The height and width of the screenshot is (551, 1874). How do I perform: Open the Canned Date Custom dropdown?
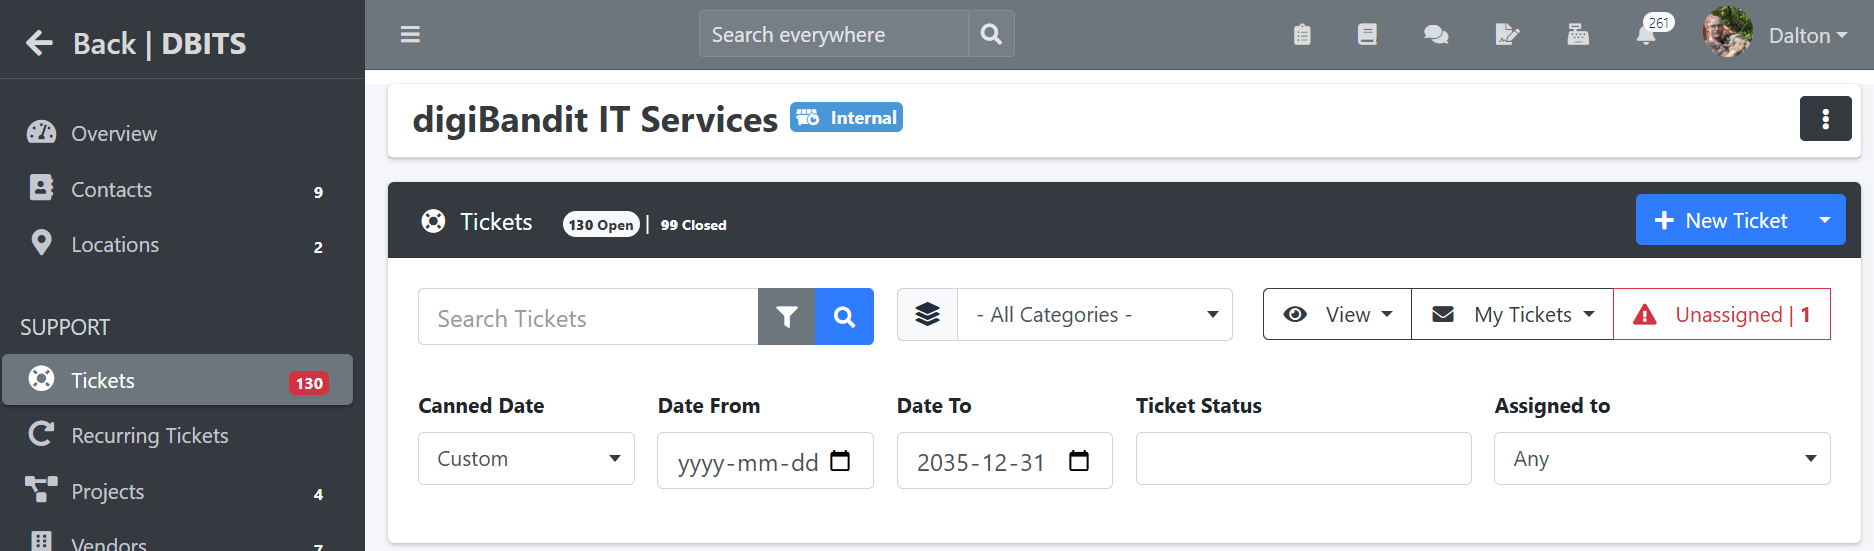click(526, 459)
